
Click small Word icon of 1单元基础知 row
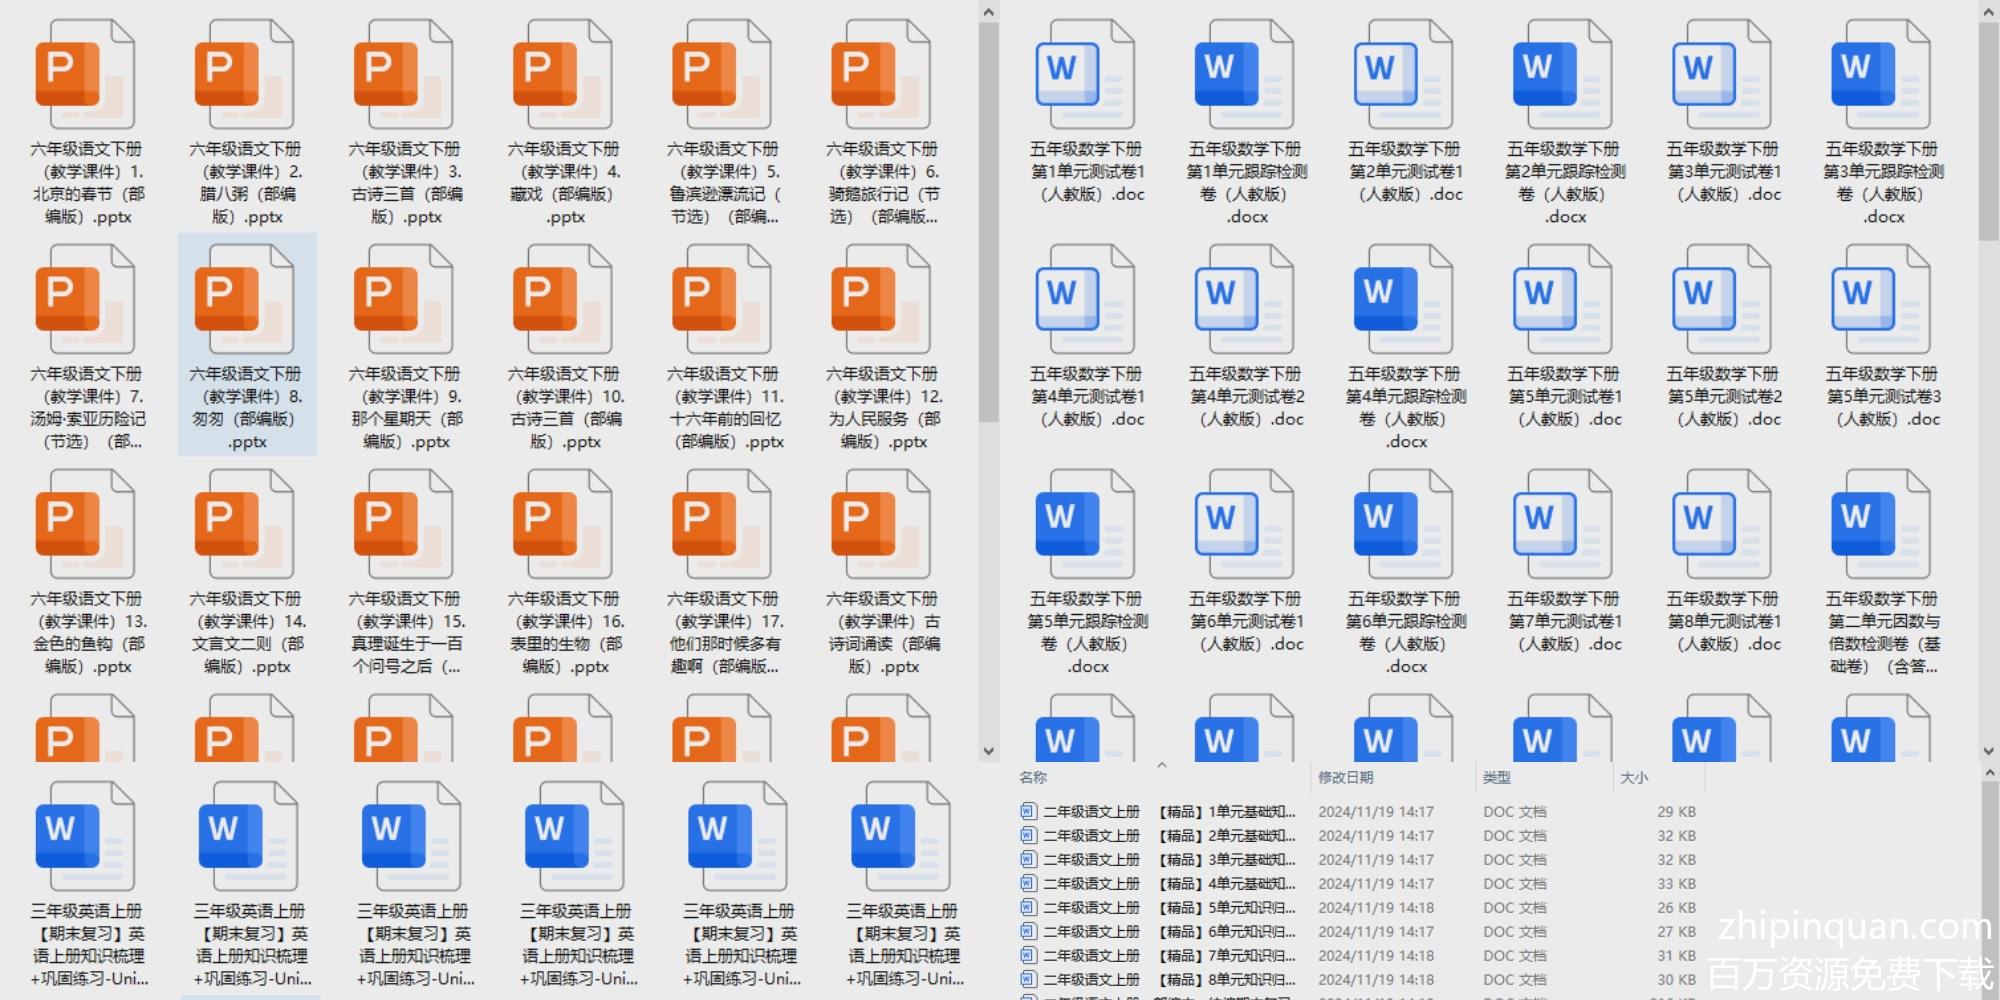[x=1028, y=811]
